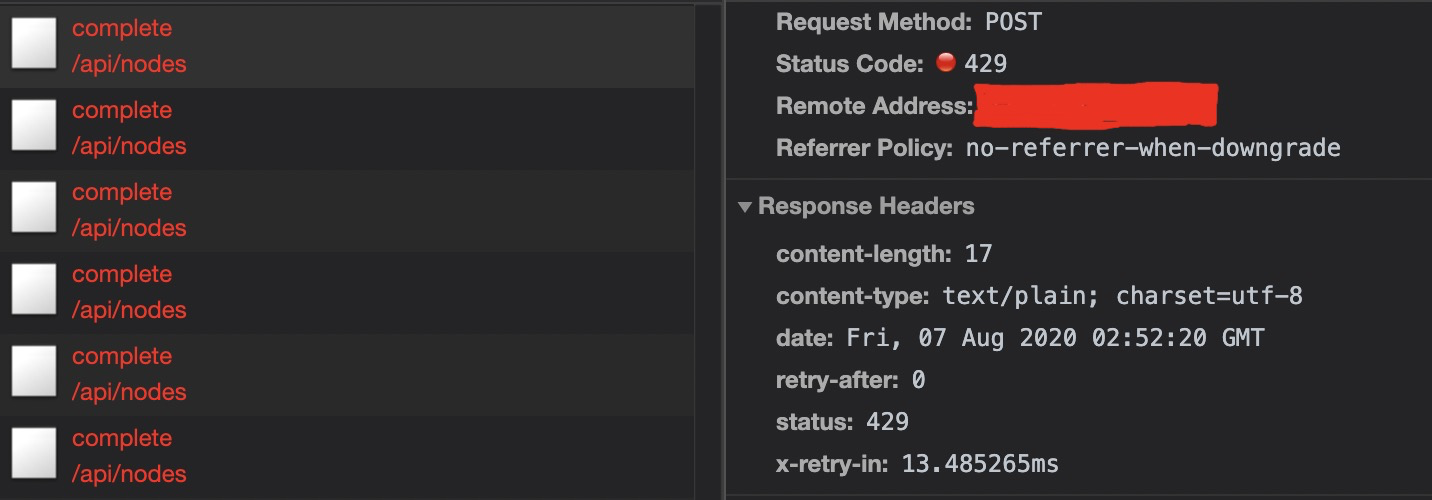Click the file icon of the first request row

33,45
